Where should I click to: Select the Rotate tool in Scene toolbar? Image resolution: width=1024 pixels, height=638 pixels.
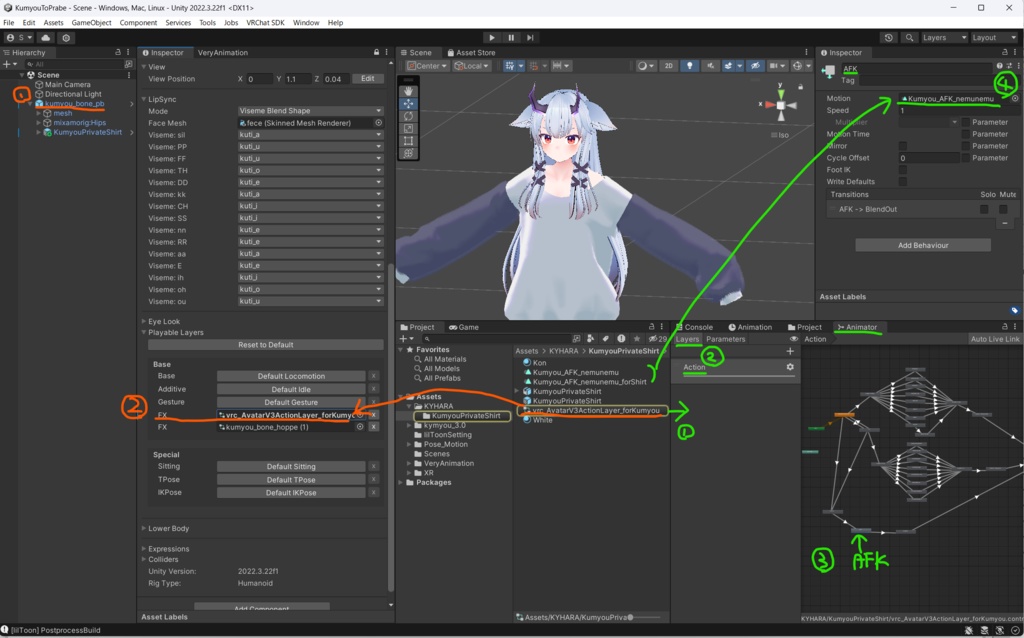408,116
